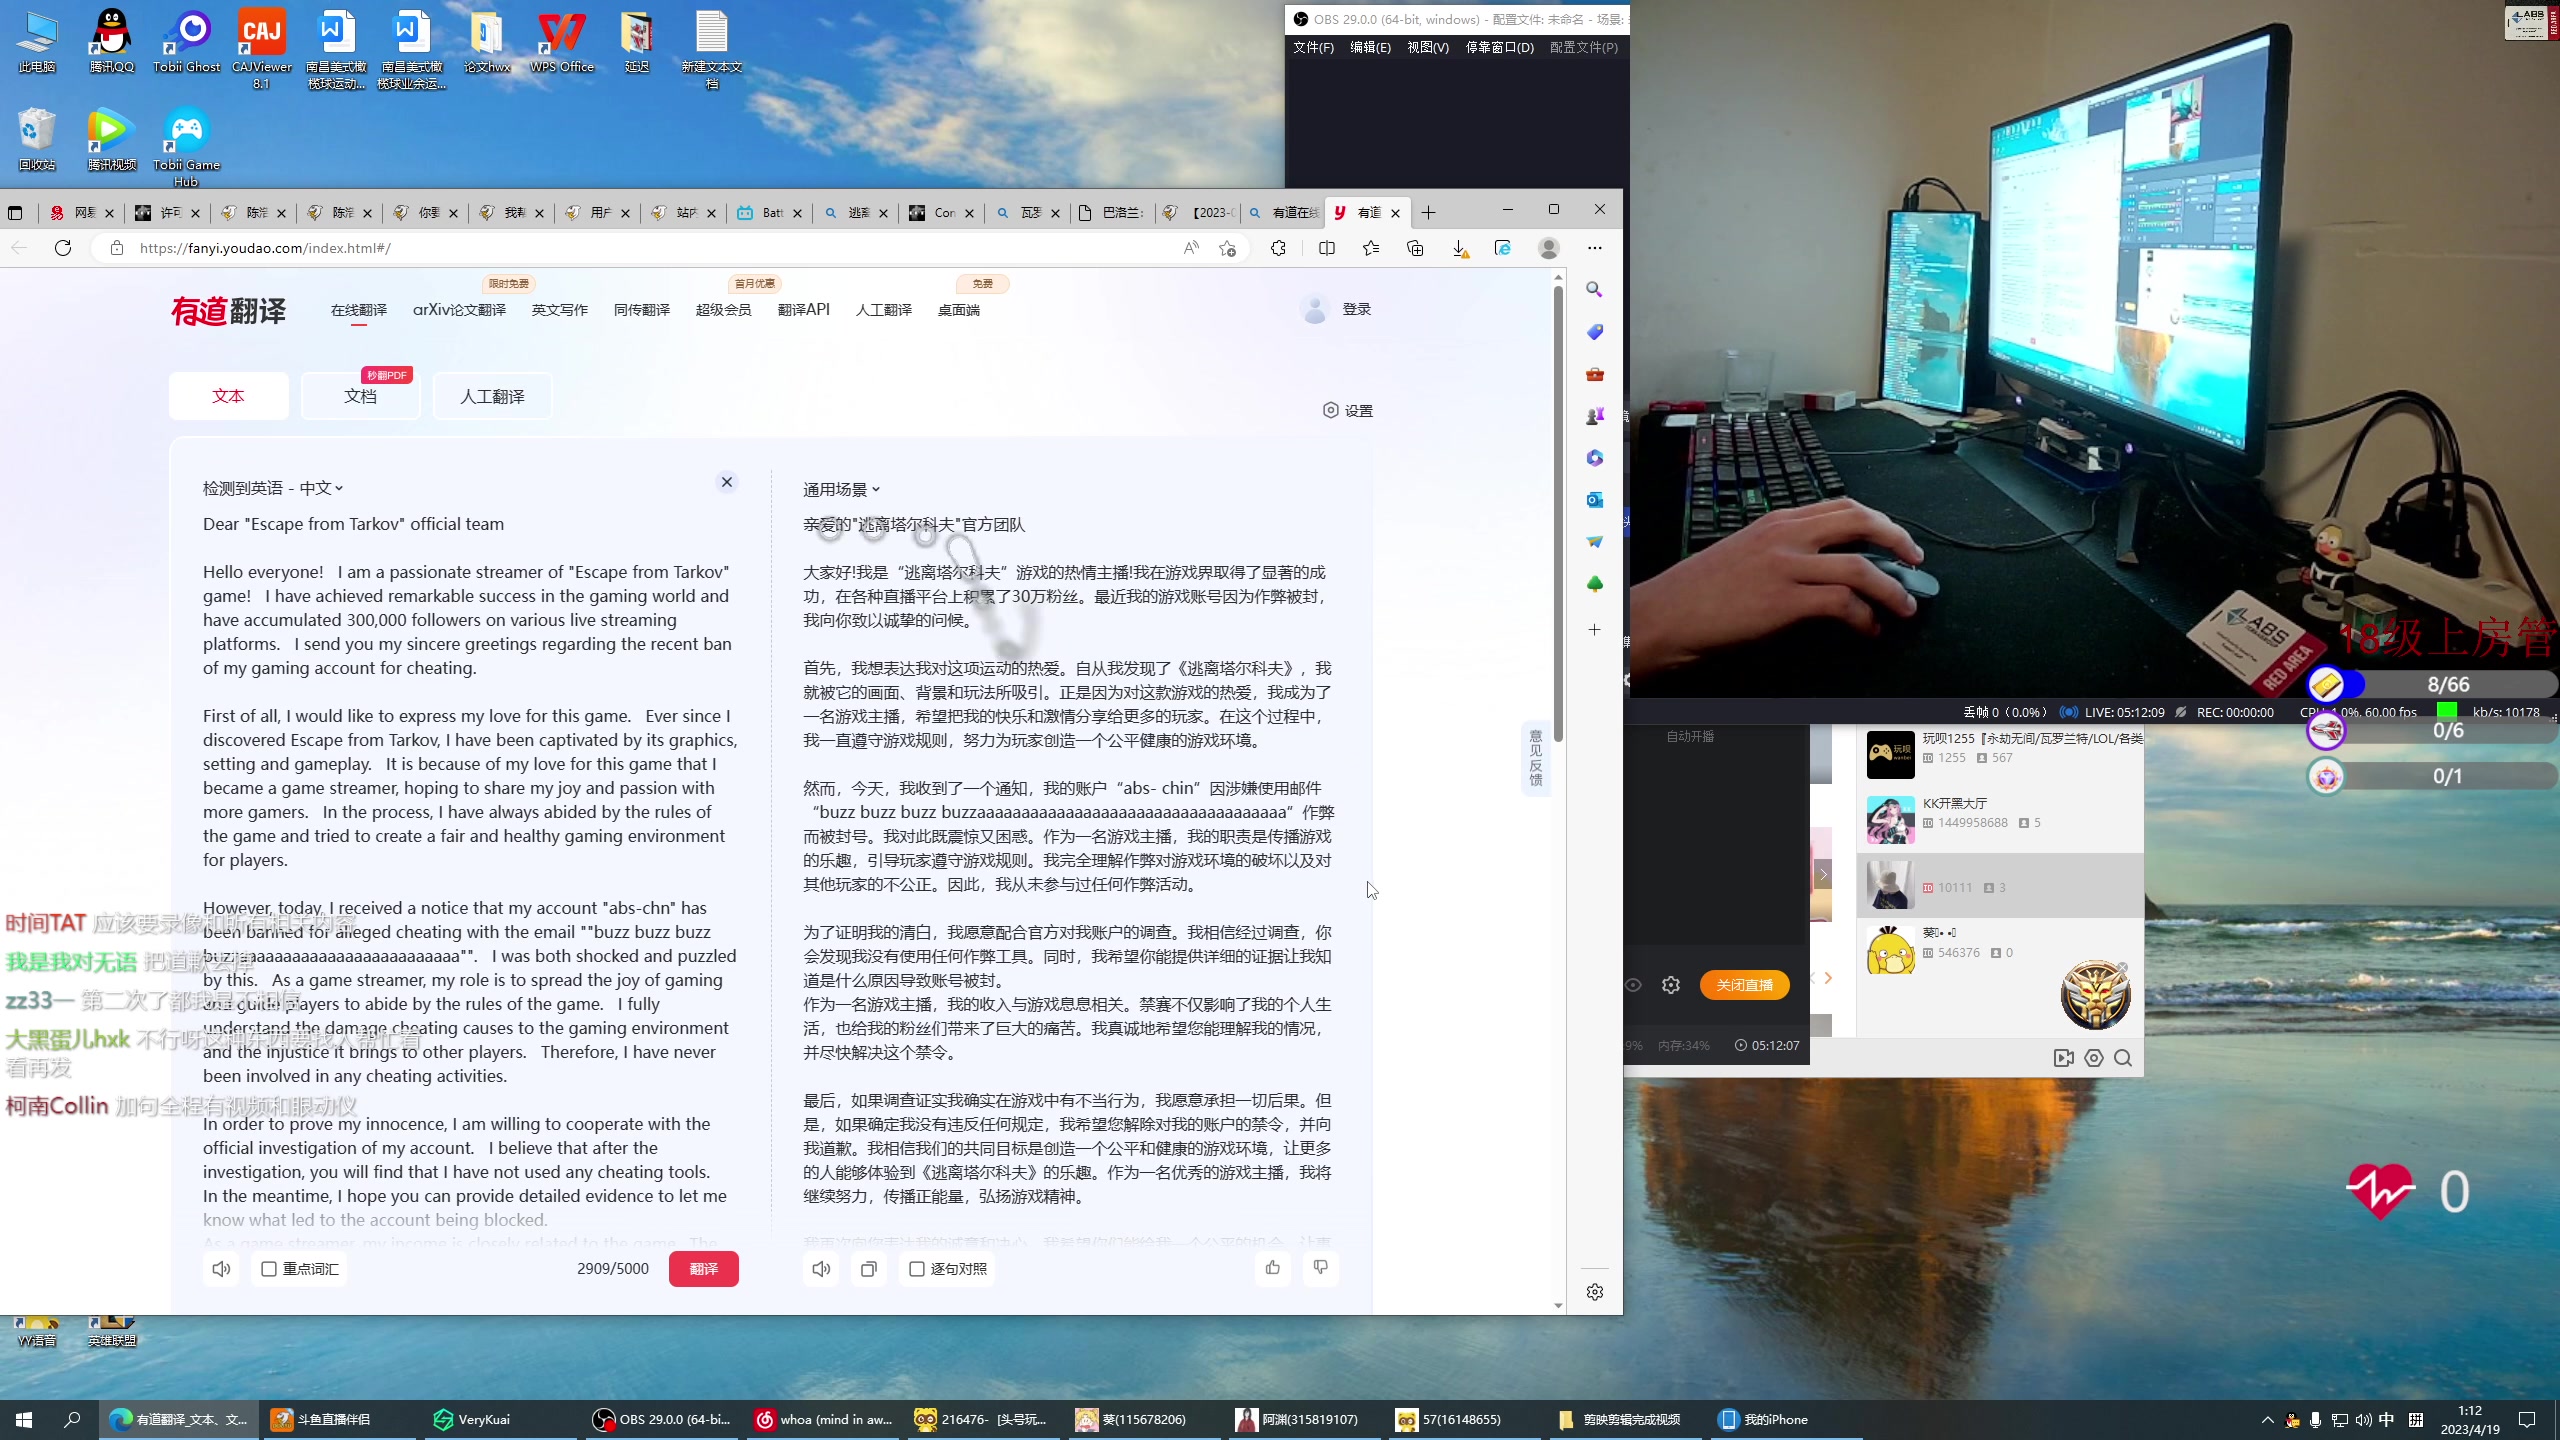The height and width of the screenshot is (1440, 2560).
Task: Refresh the Youdao page in browser
Action: [x=63, y=248]
